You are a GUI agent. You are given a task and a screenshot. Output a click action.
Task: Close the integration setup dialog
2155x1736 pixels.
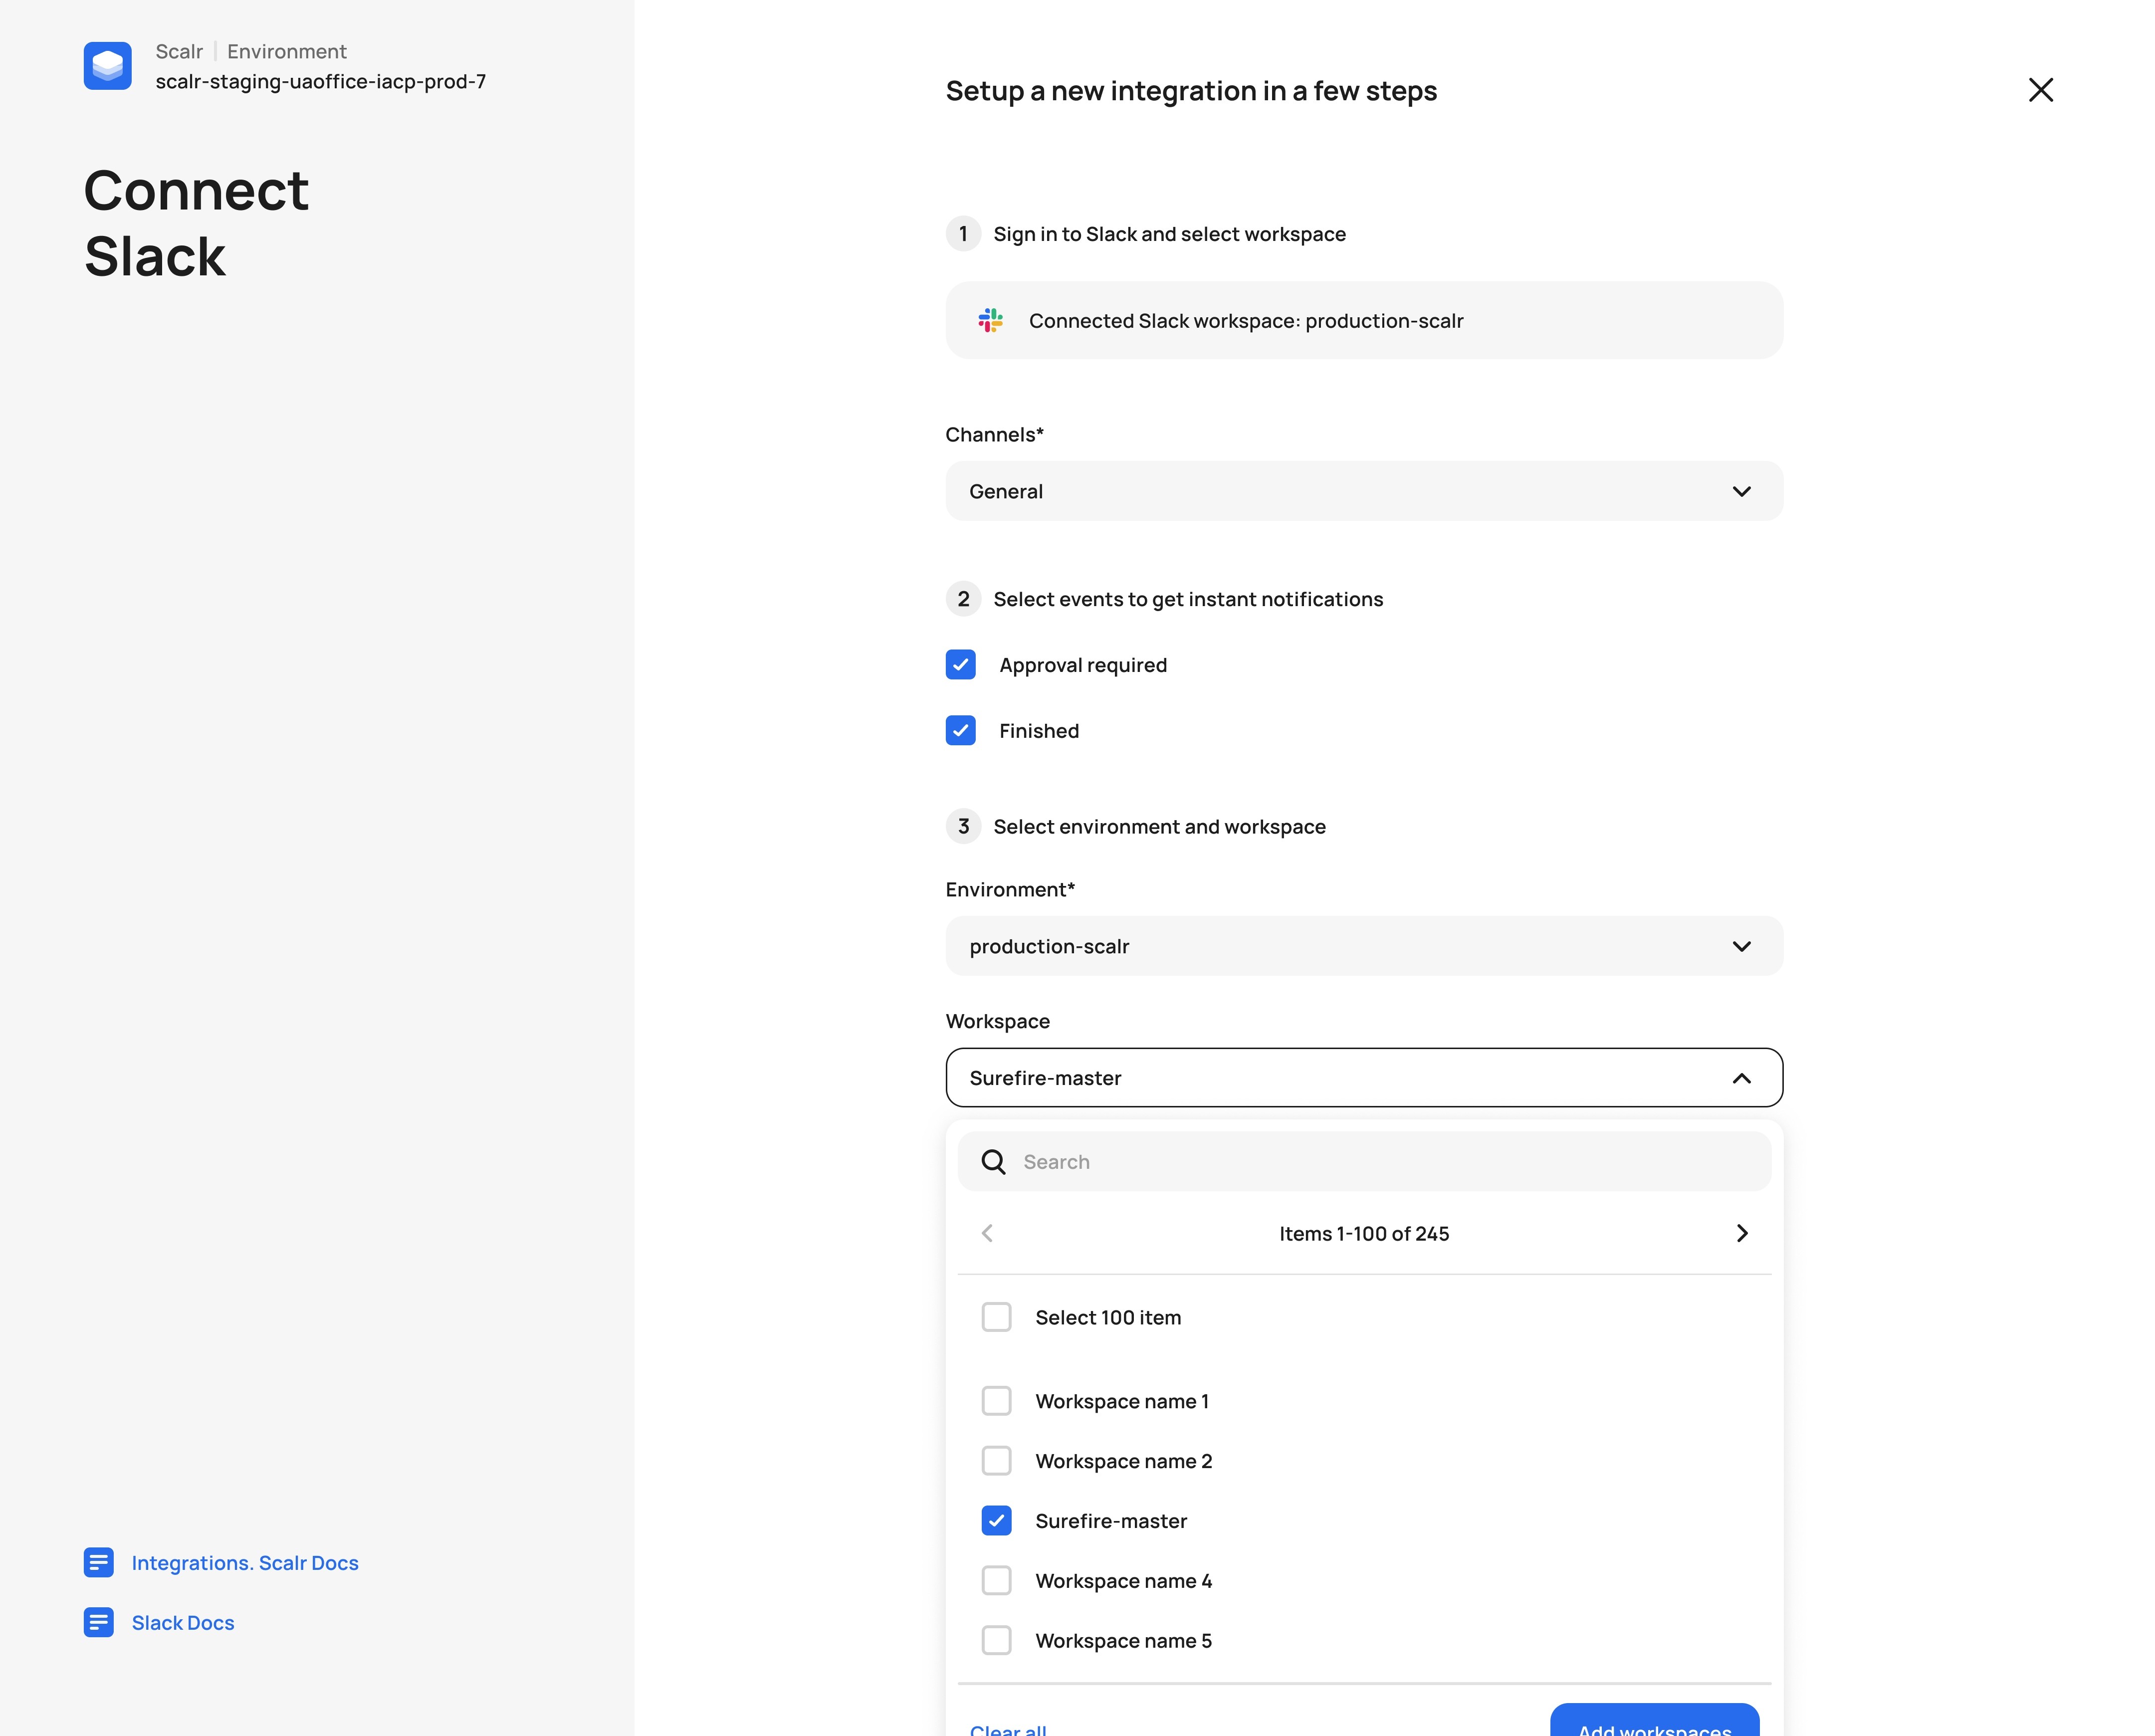pyautogui.click(x=2040, y=90)
